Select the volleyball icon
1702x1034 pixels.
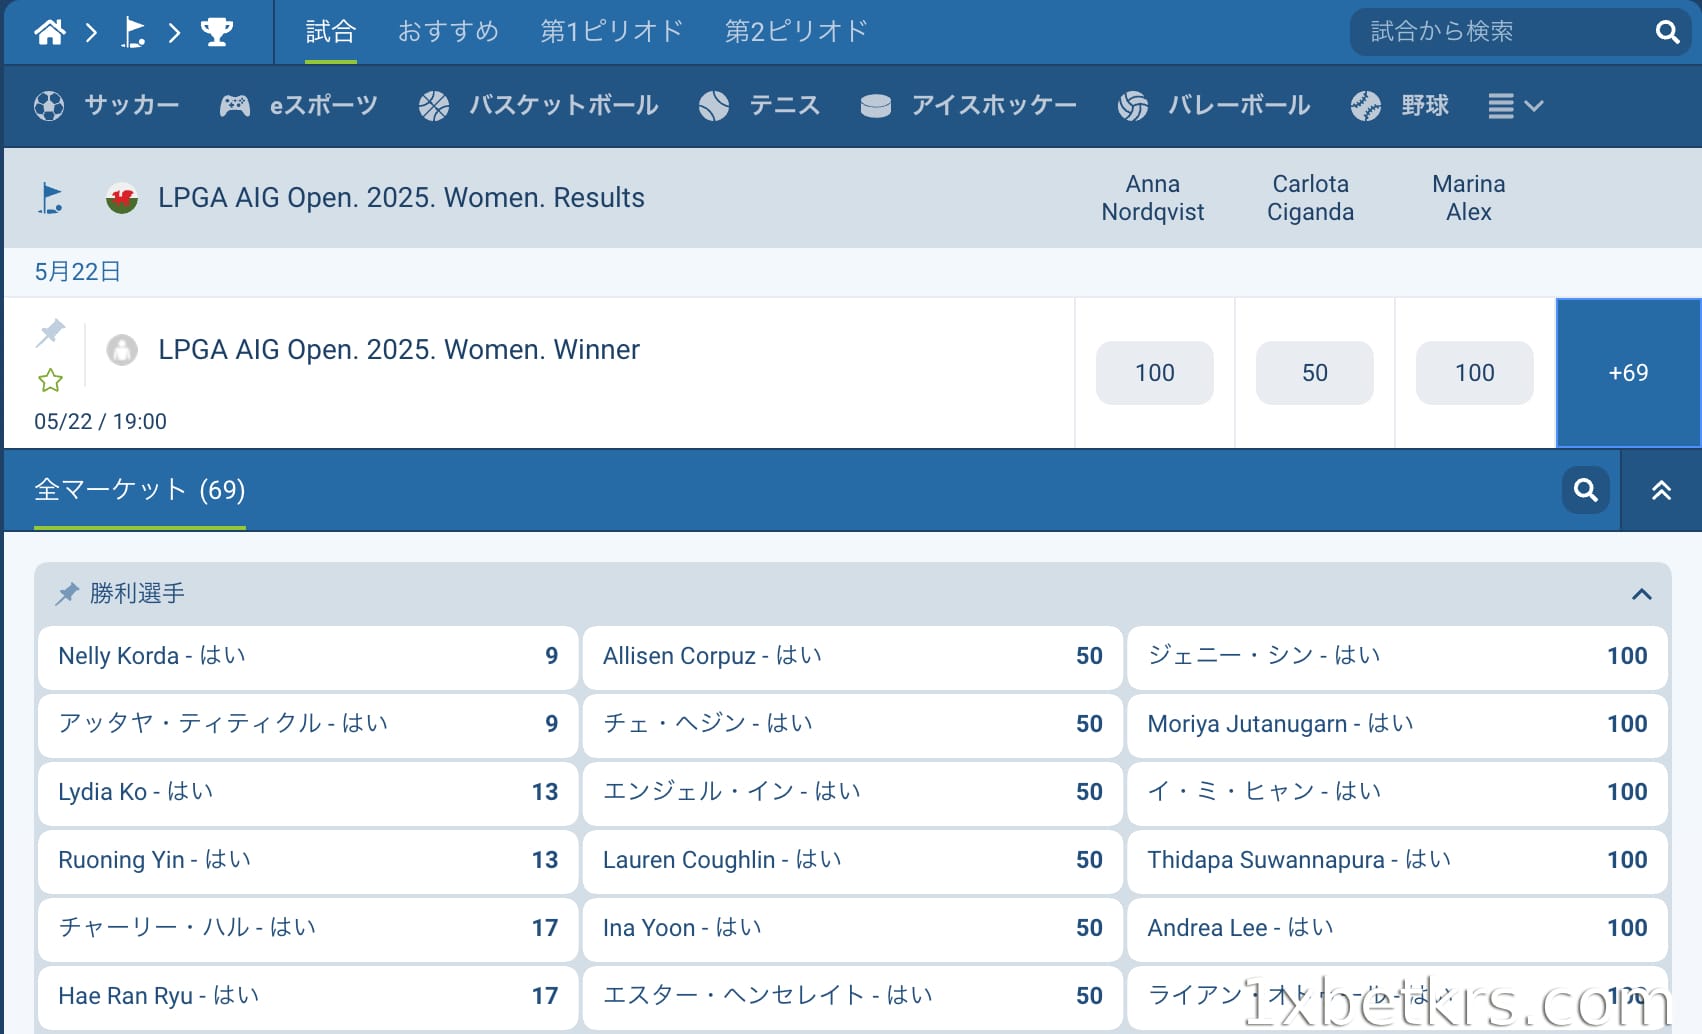point(1133,106)
